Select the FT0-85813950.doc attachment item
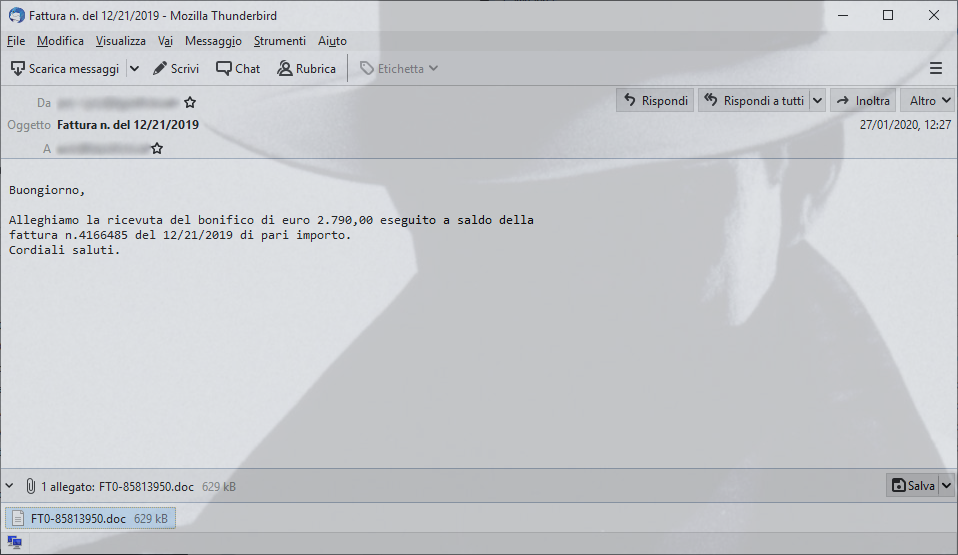 click(x=90, y=518)
